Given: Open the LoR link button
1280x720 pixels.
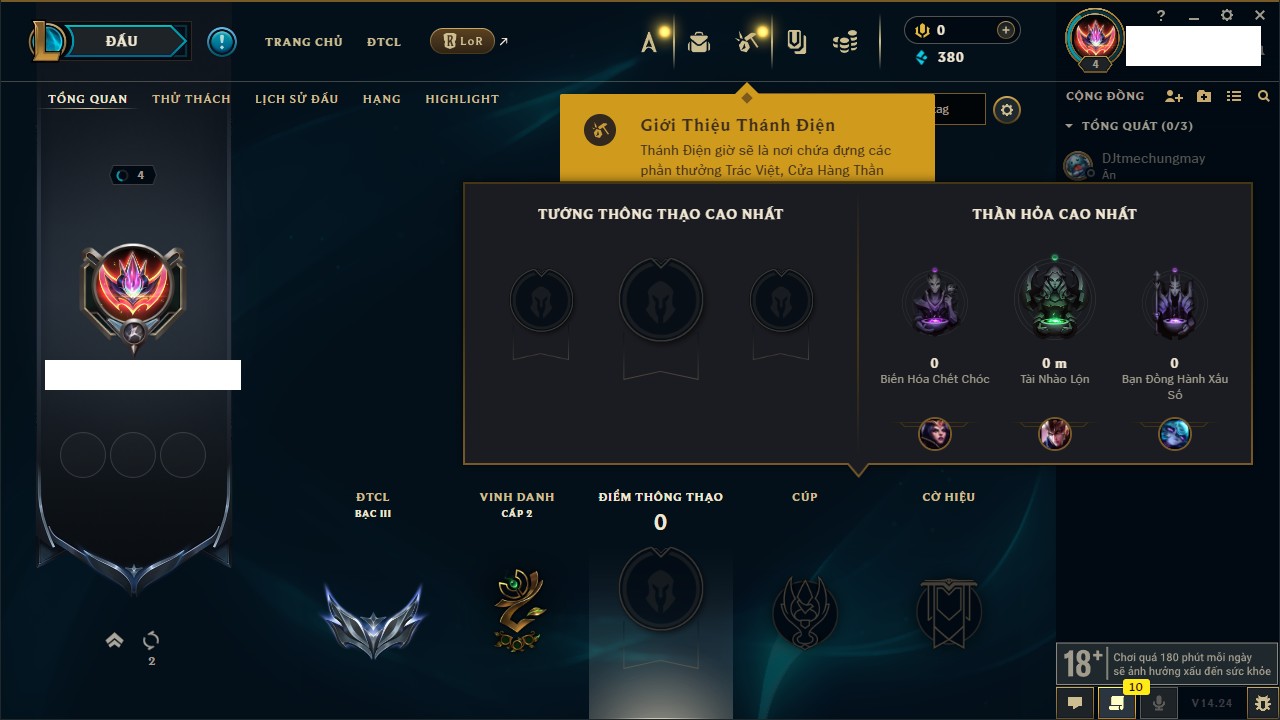Looking at the screenshot, I should (x=462, y=41).
